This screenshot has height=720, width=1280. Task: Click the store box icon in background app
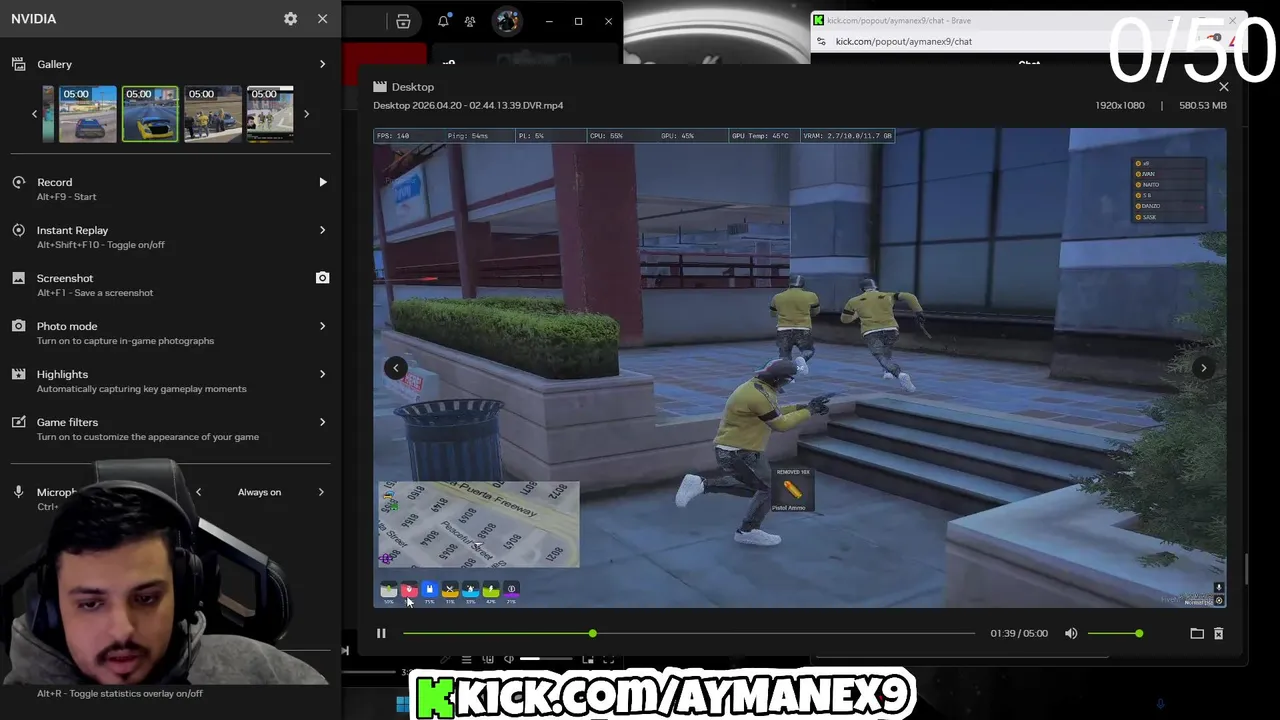403,21
